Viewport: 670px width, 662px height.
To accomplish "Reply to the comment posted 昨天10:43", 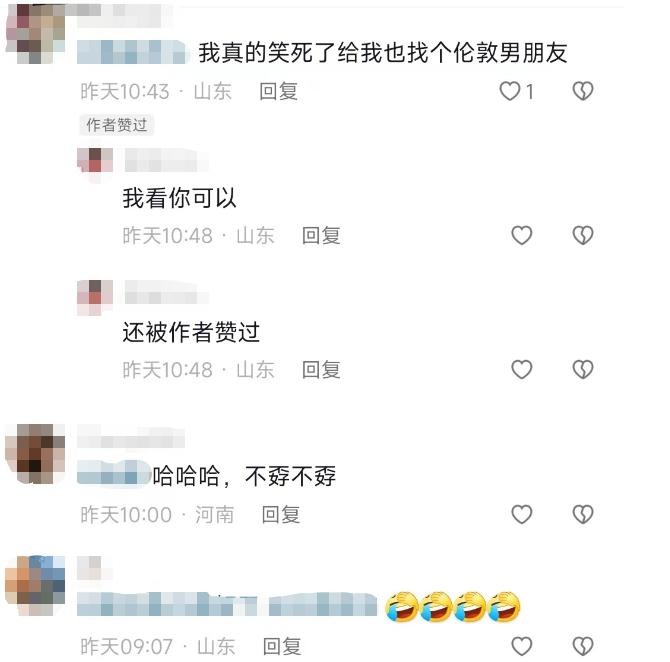I will coord(278,91).
